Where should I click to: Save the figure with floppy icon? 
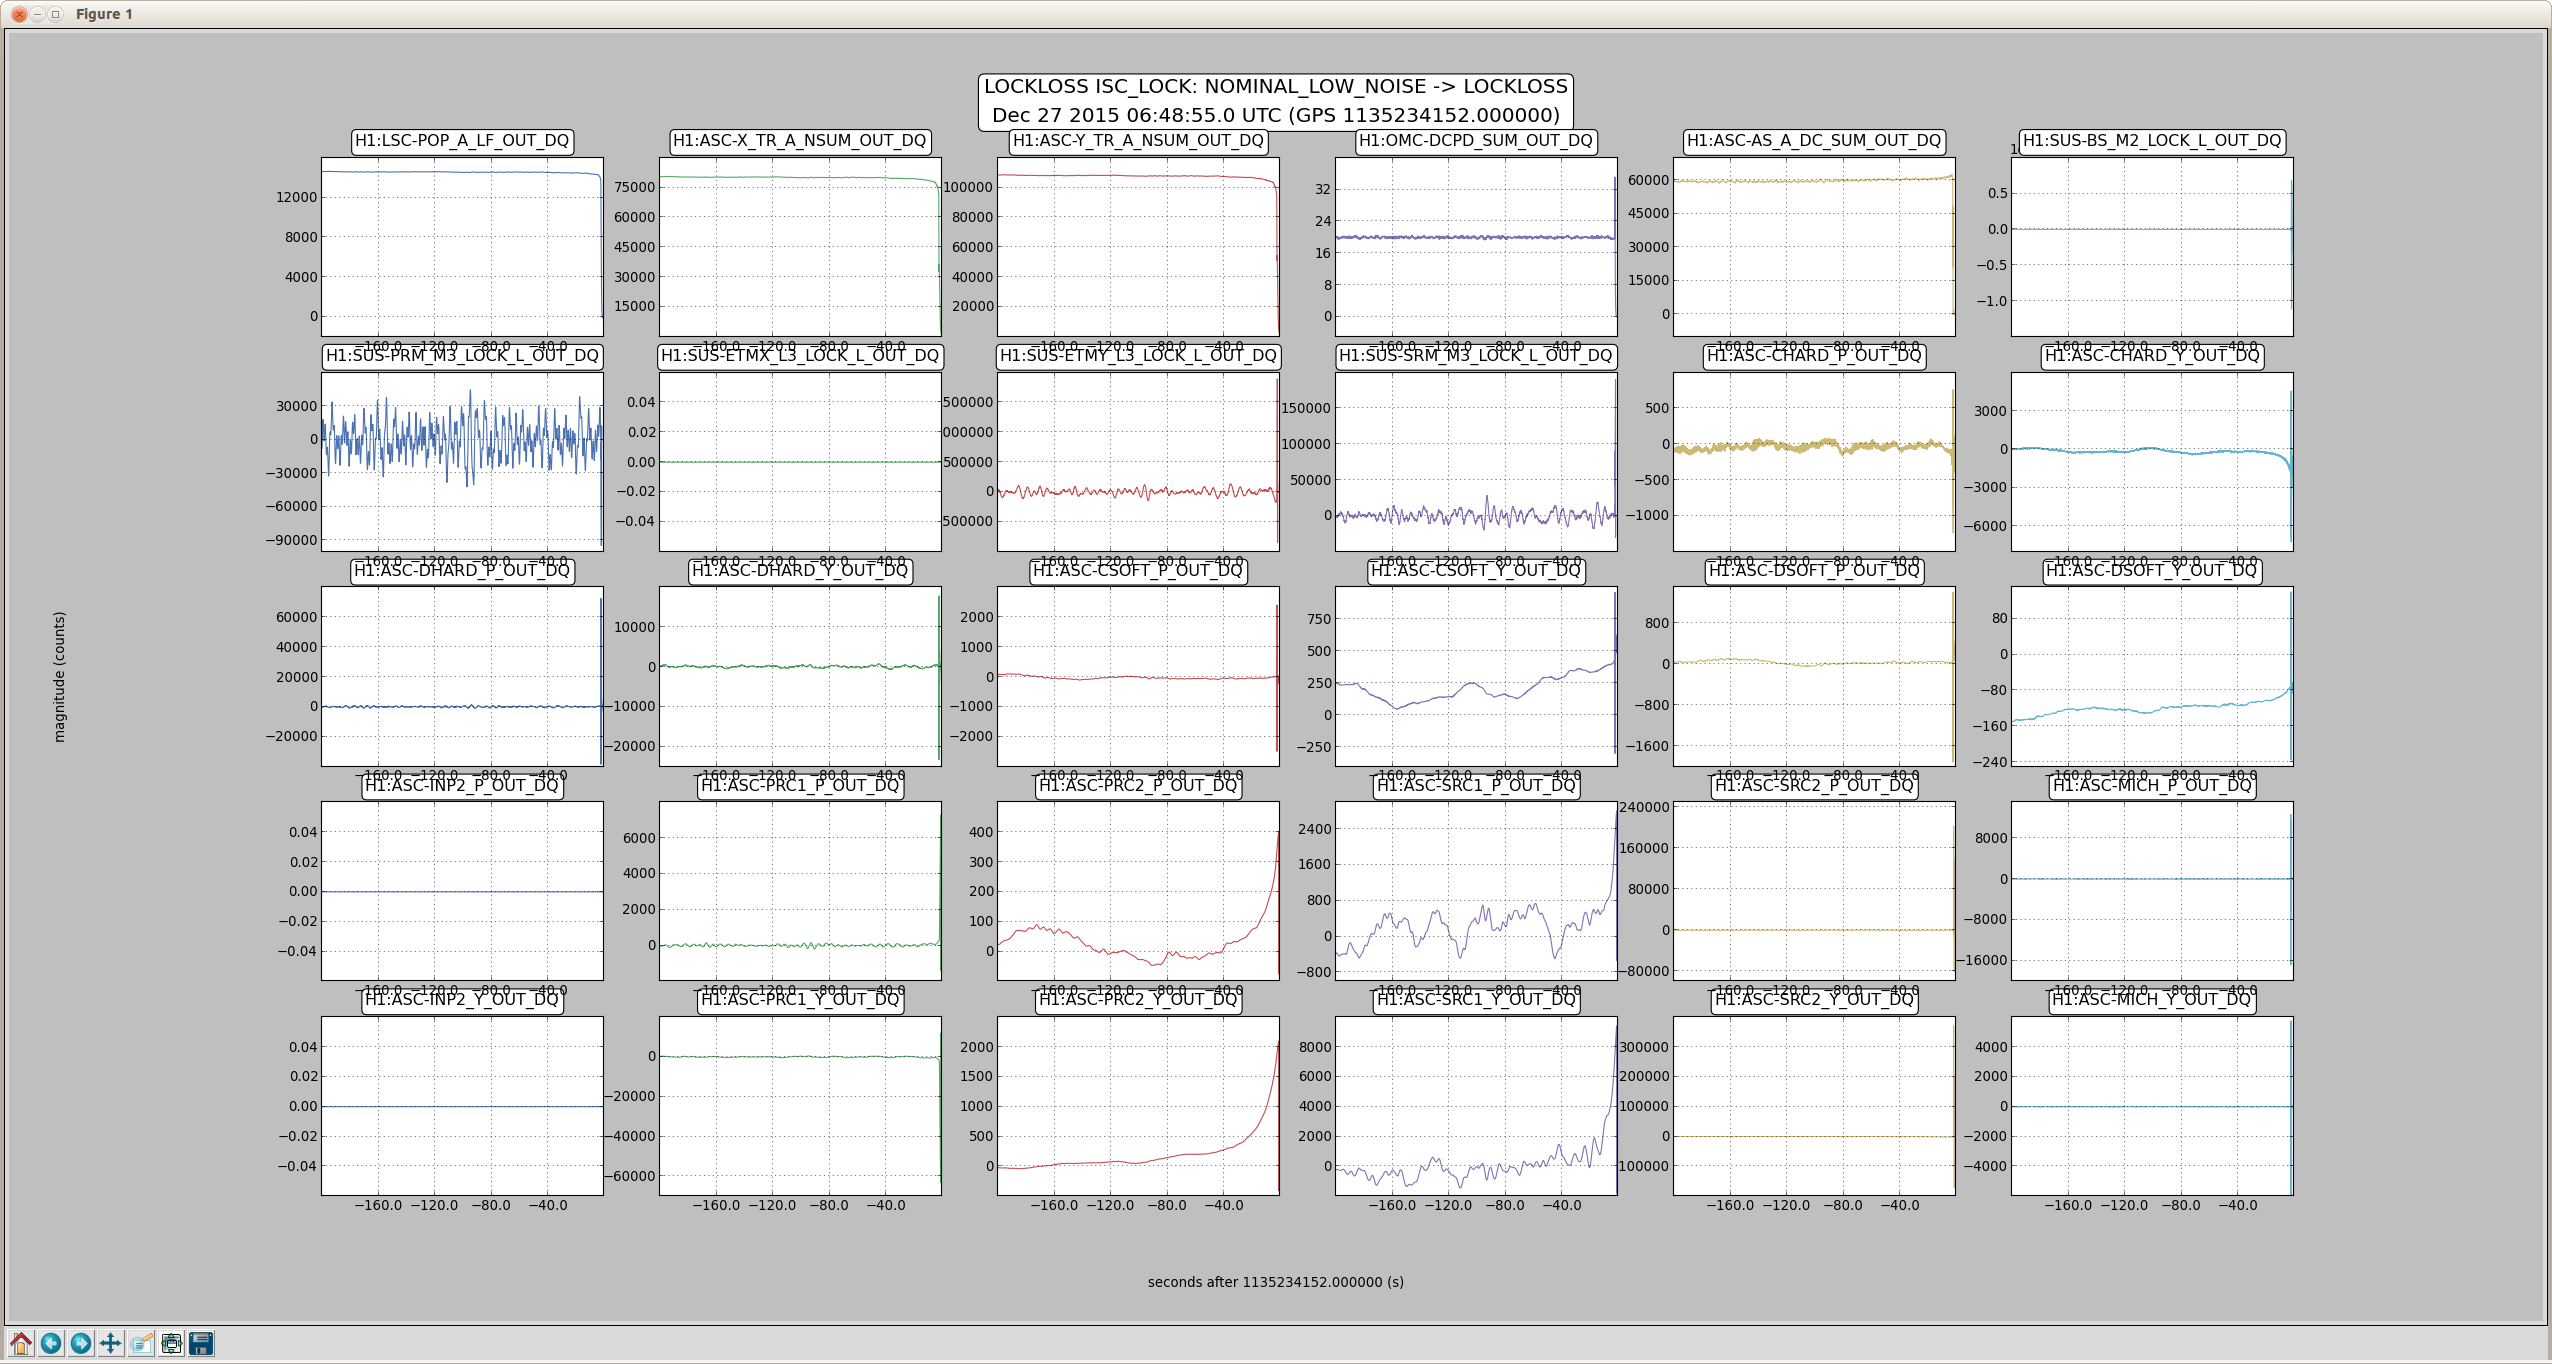click(201, 1343)
